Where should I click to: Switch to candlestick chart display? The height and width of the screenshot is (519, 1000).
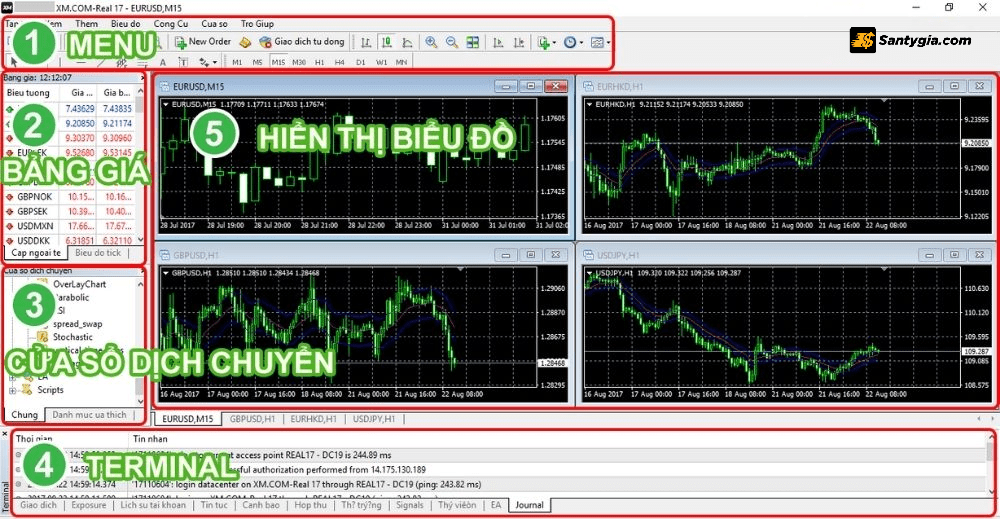tap(386, 43)
